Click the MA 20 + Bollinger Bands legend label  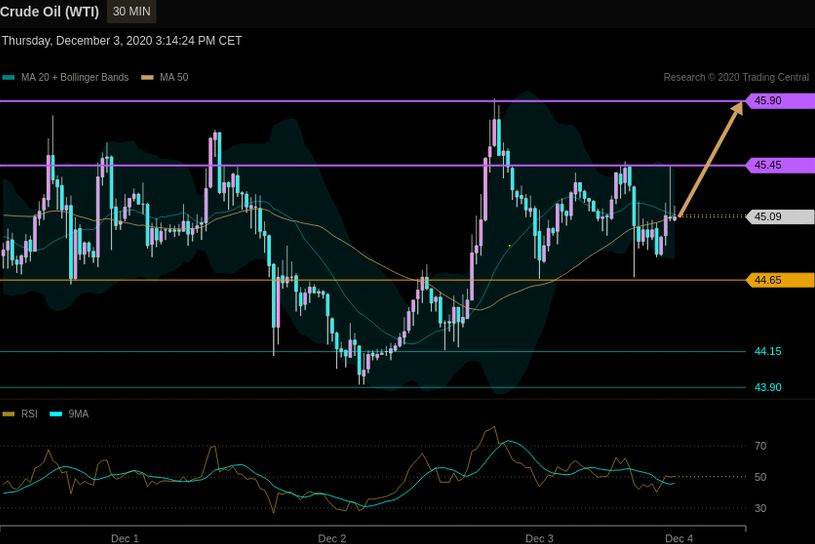click(75, 77)
